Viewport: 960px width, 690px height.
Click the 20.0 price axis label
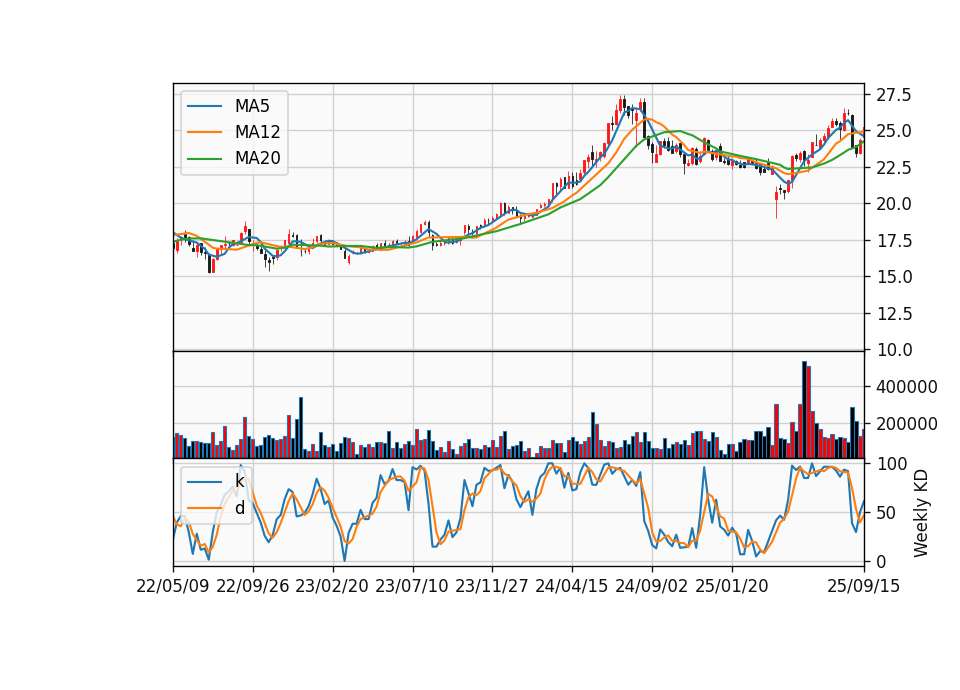tap(894, 204)
